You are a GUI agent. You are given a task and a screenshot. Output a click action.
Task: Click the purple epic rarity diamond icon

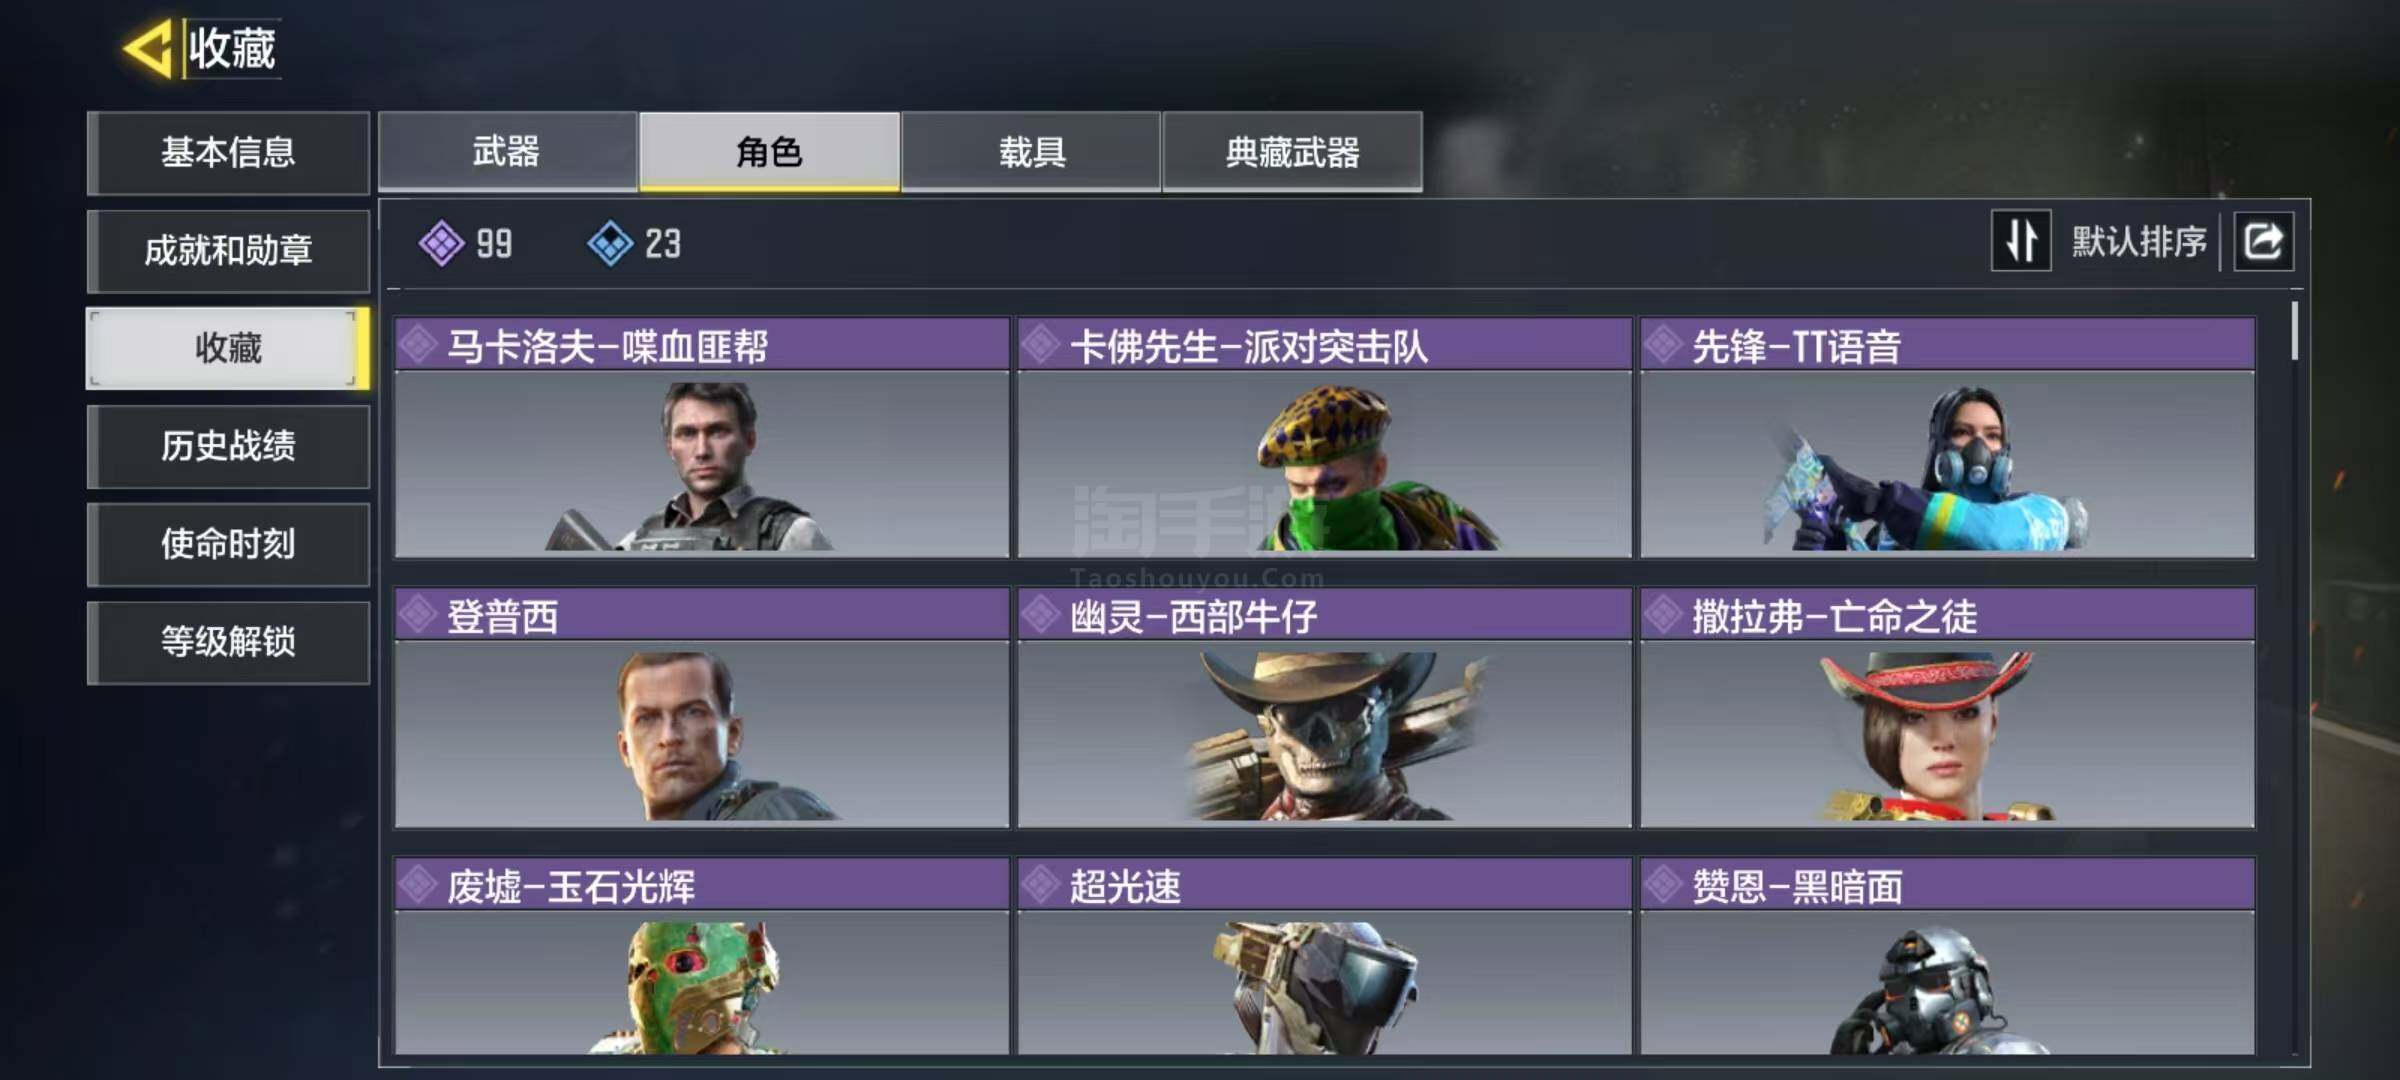pos(441,243)
